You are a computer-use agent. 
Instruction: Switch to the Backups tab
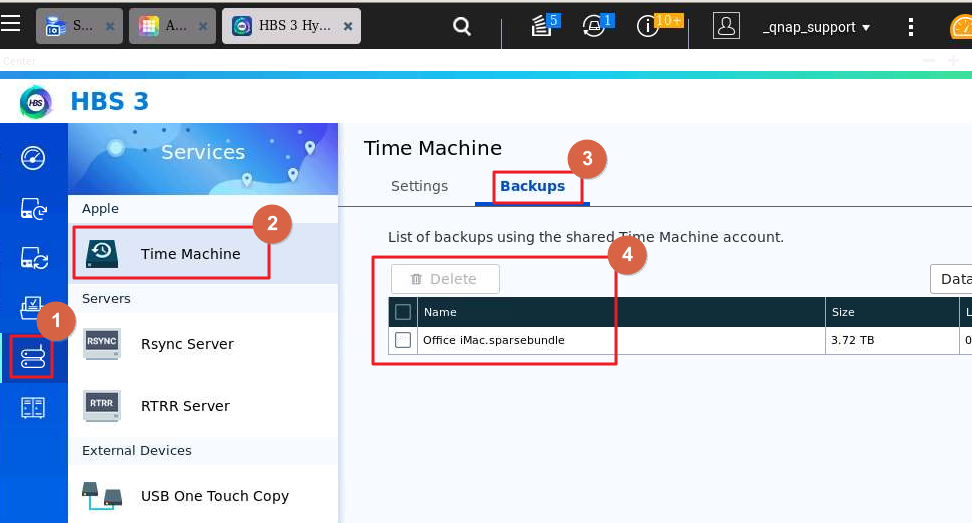(x=532, y=186)
